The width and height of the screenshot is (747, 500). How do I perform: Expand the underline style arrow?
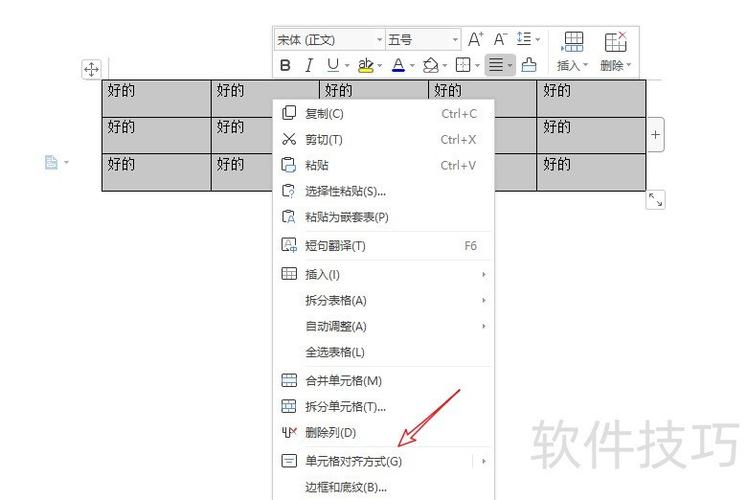pos(347,65)
